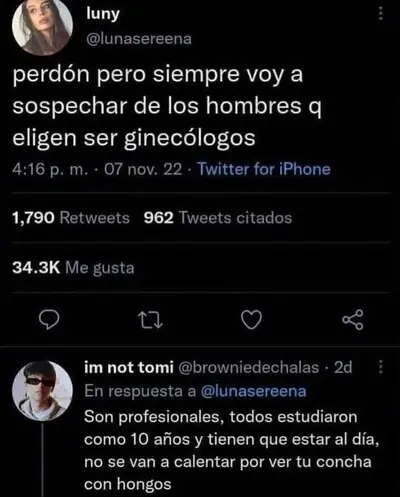The width and height of the screenshot is (400, 497).
Task: Click the luny display name
Action: (x=103, y=14)
